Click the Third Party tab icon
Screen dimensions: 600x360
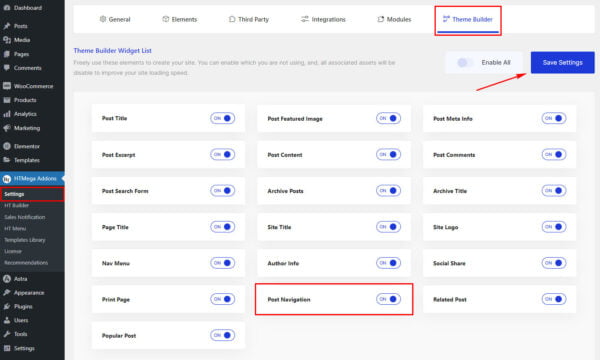click(x=232, y=19)
